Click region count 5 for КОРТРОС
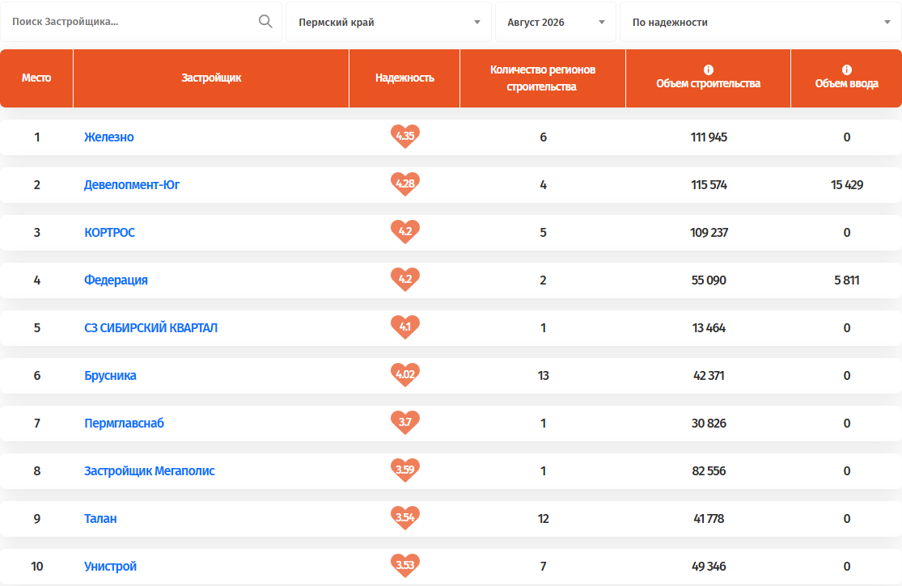Viewport: 902px width, 586px height. [543, 232]
